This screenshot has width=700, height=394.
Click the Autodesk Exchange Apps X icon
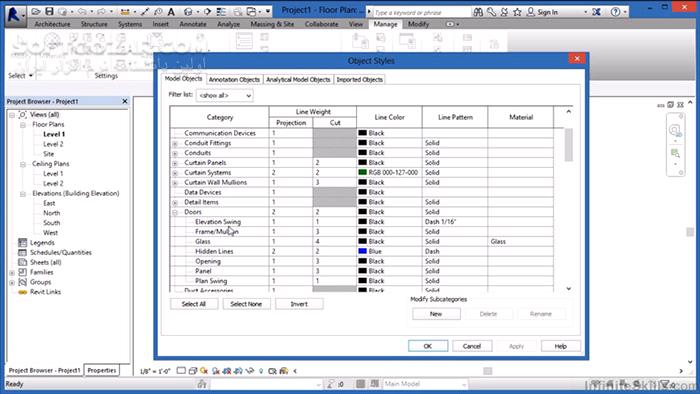tap(596, 12)
